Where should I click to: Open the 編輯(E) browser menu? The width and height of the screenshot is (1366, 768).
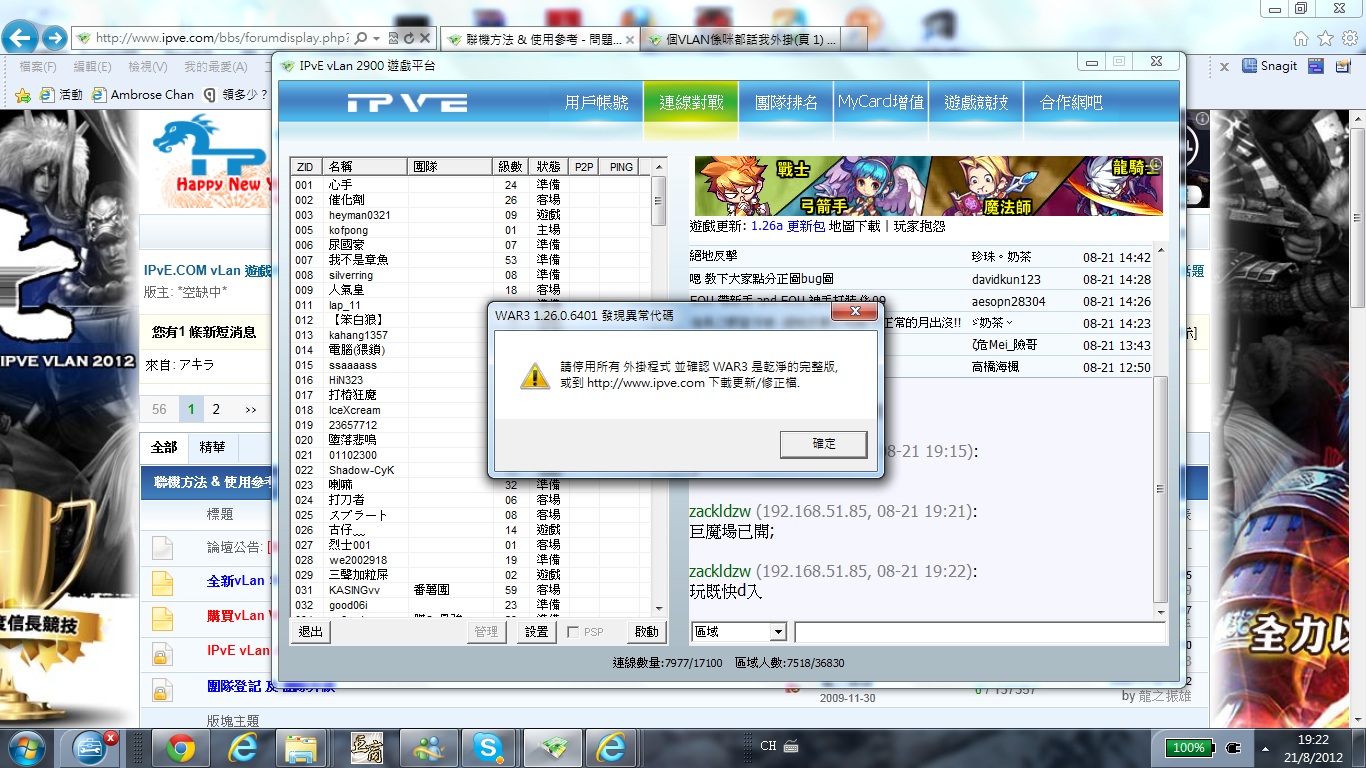click(92, 67)
